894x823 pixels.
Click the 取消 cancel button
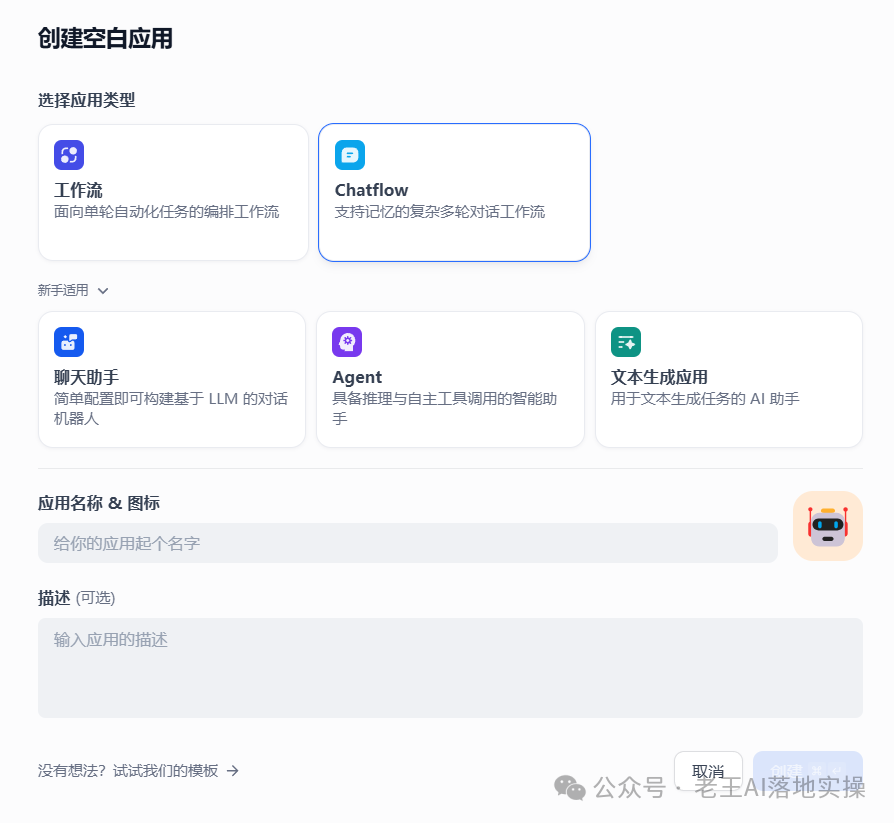click(708, 771)
